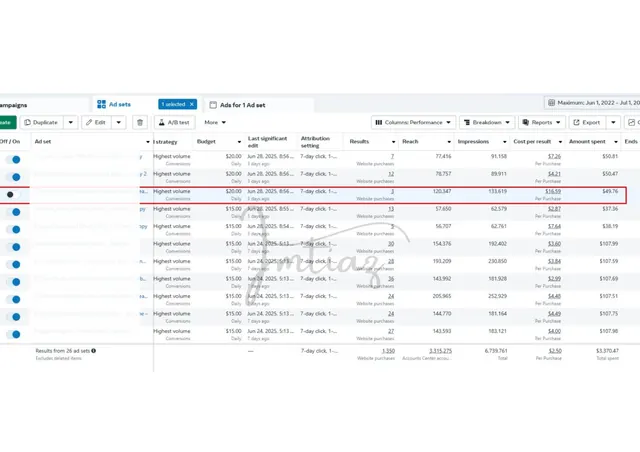Screen dimensions: 640x452
Task: Turn off the ad set that spent $107.51
Action: click(13, 300)
